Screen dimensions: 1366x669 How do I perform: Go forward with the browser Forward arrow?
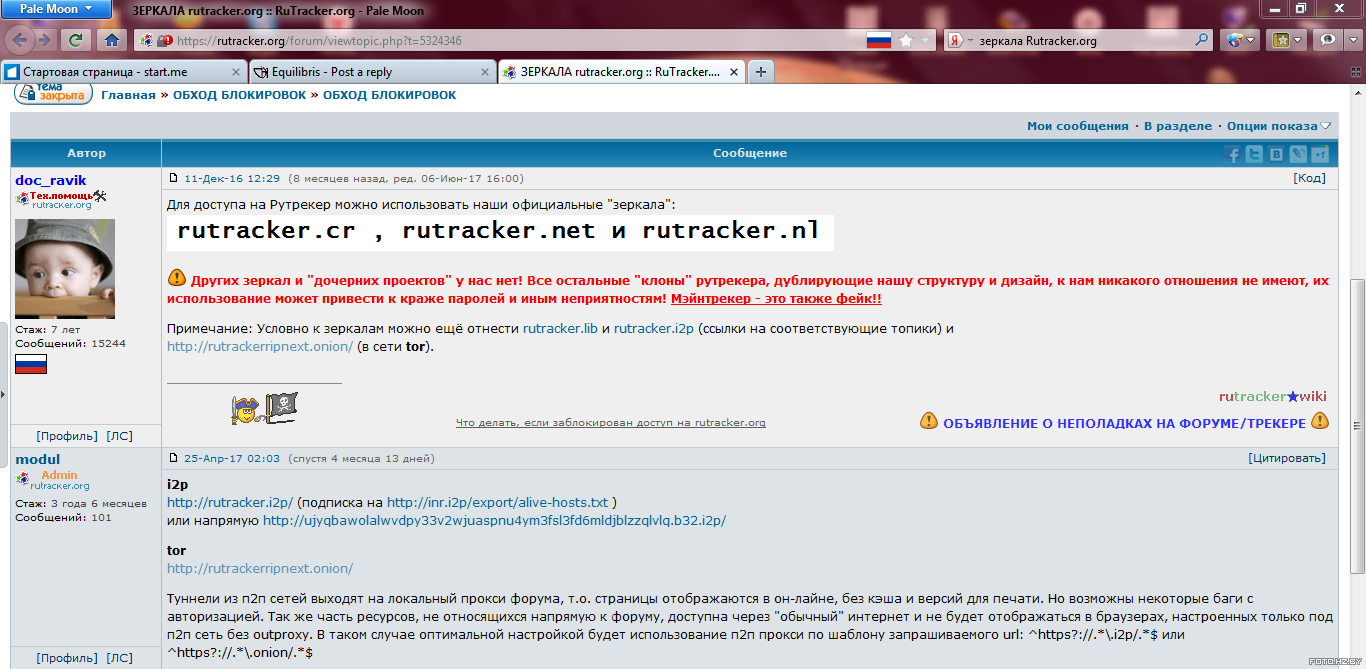[45, 40]
